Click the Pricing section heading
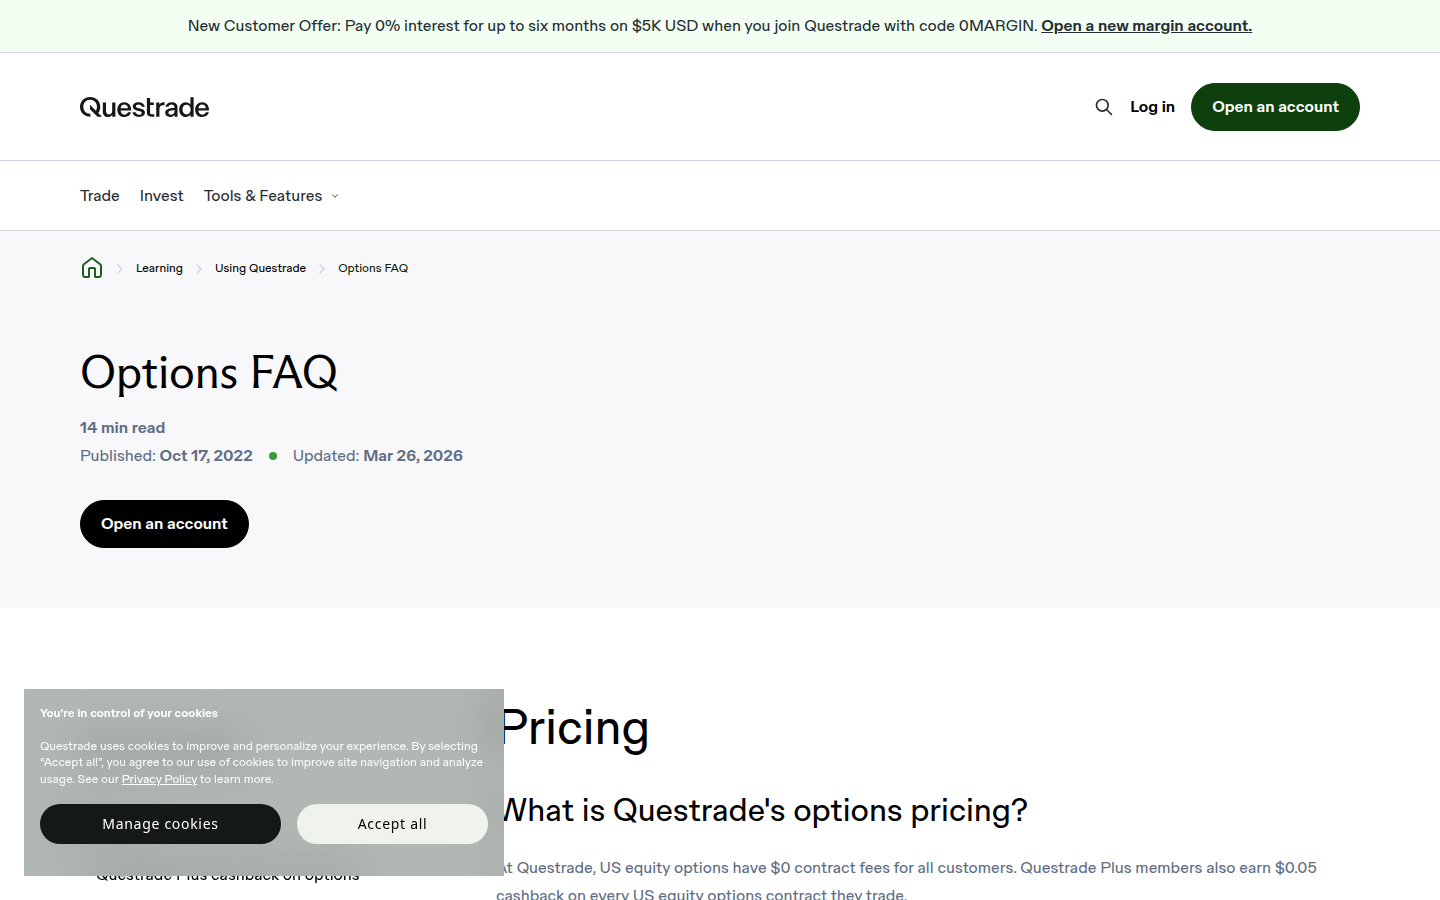1440x900 pixels. tap(574, 727)
